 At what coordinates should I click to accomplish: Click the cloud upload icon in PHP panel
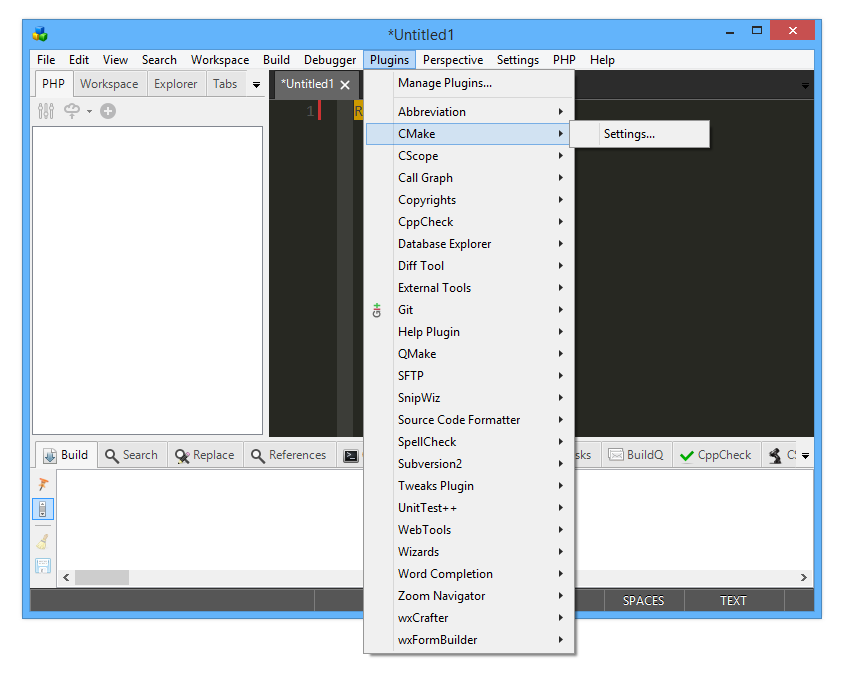coord(72,111)
